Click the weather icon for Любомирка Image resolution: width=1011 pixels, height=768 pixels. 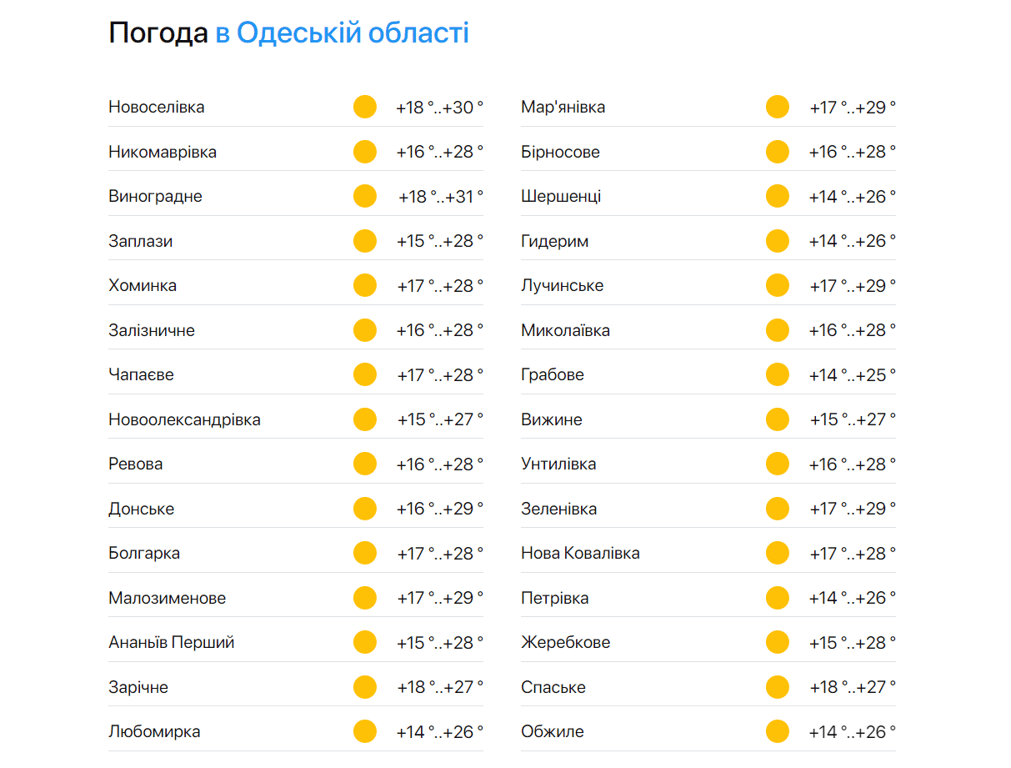pos(364,731)
